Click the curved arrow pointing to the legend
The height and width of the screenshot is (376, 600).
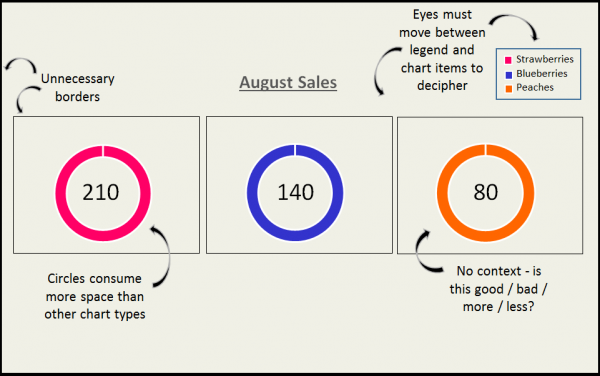point(515,27)
